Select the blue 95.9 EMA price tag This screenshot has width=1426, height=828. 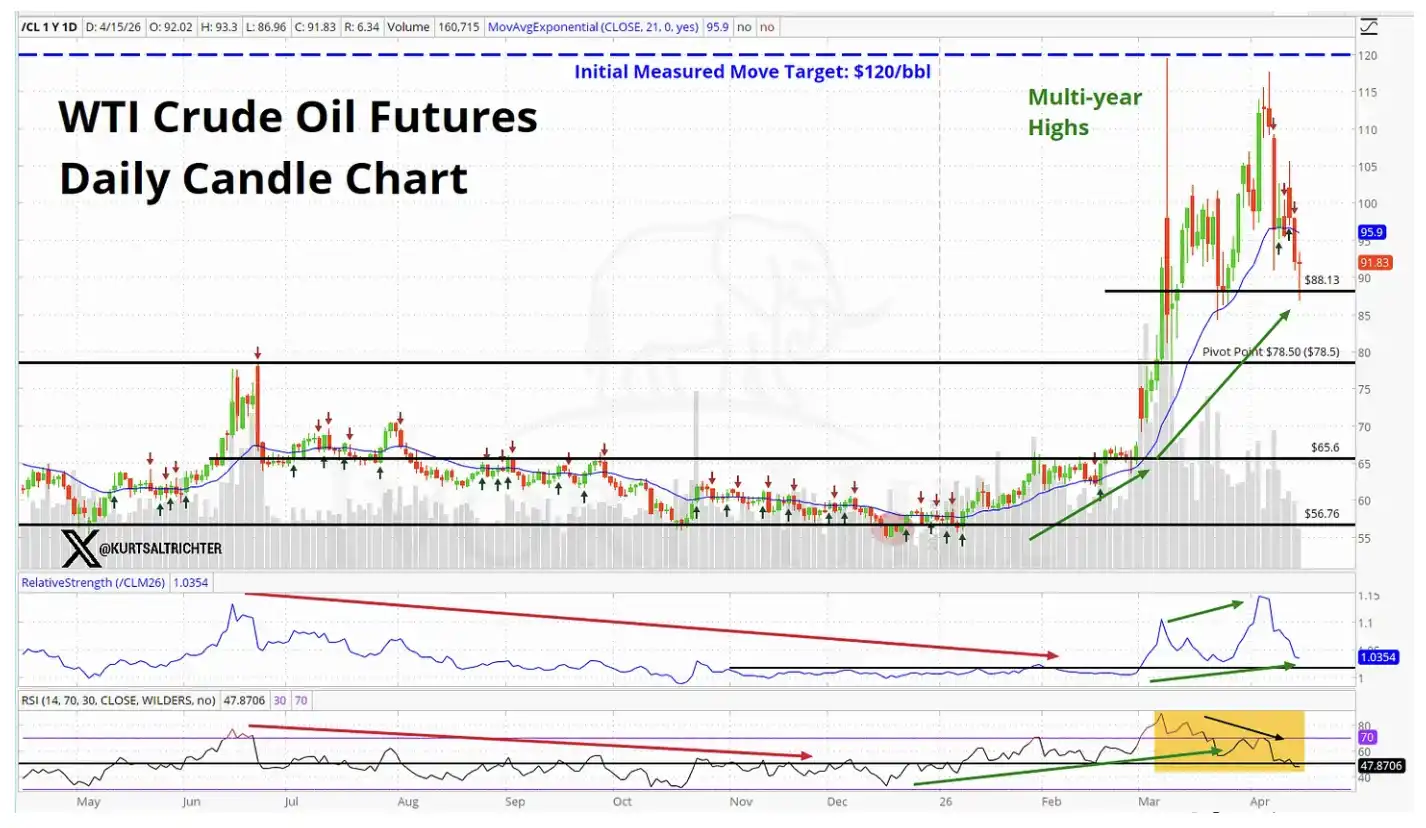[x=1369, y=232]
